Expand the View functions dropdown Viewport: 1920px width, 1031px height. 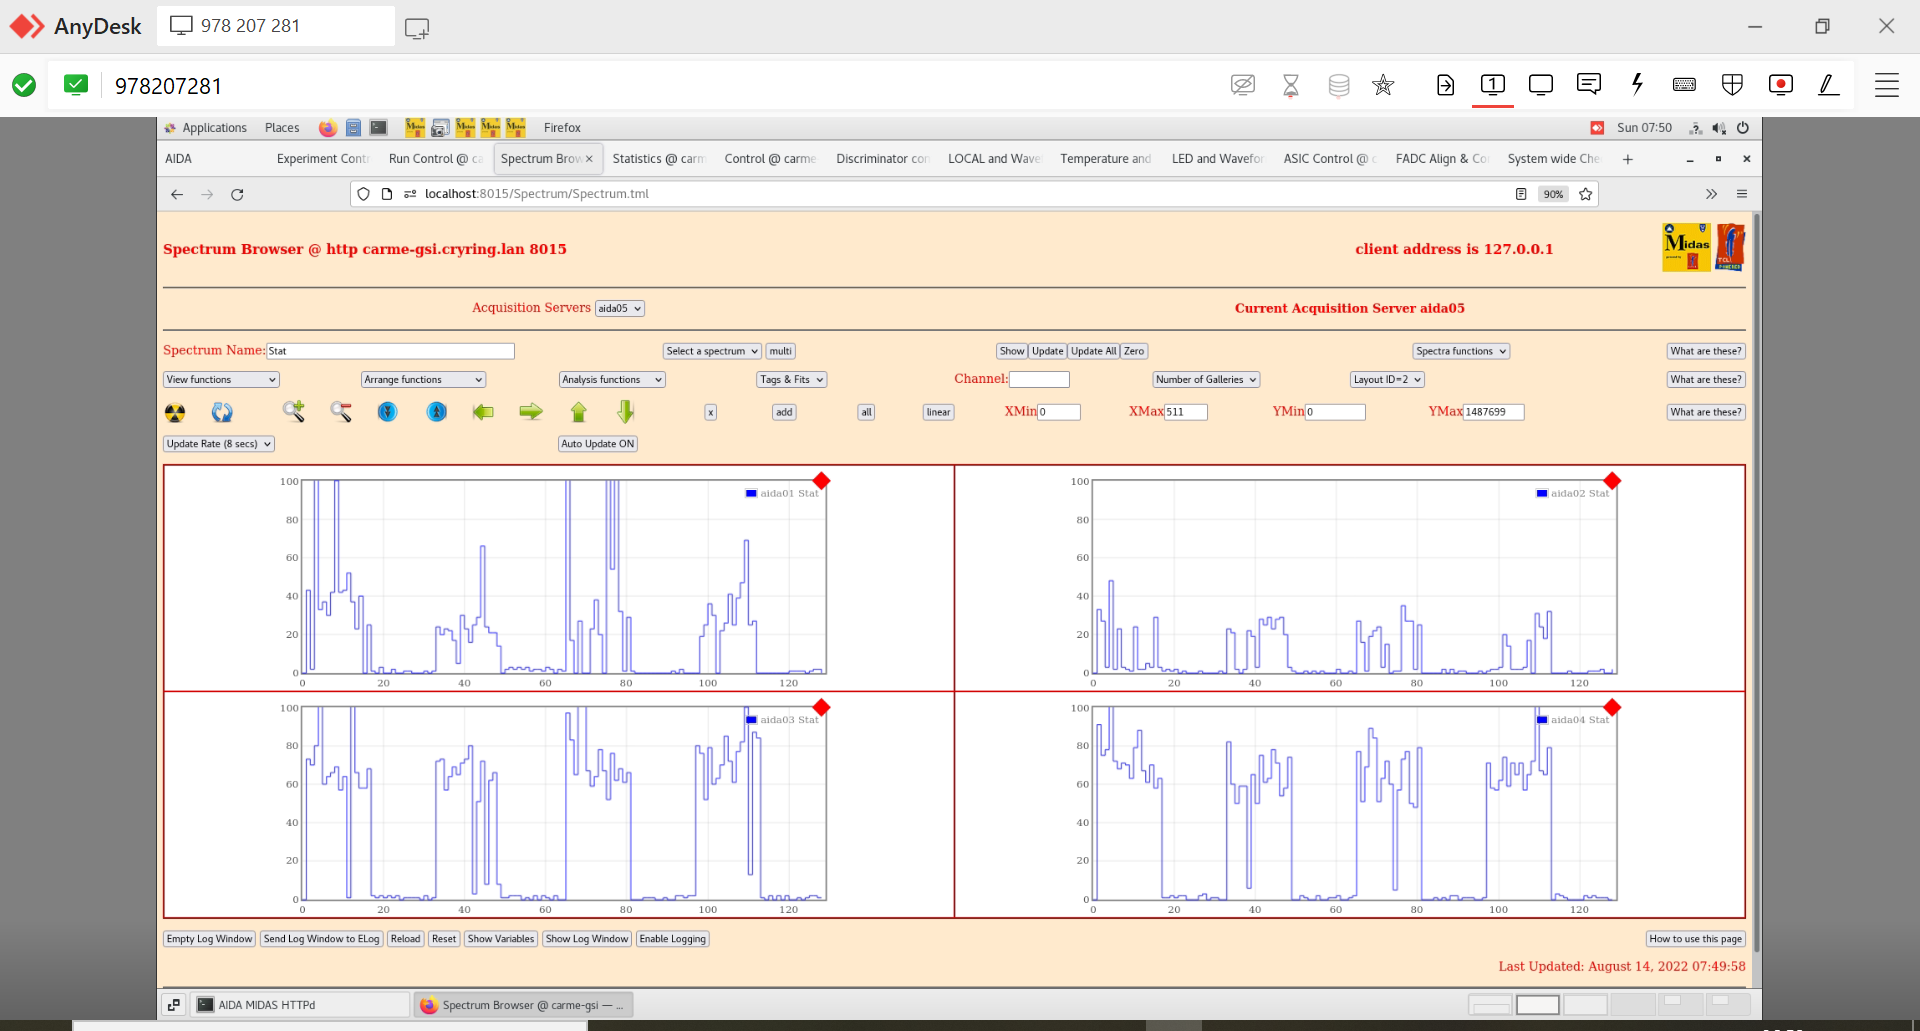[x=221, y=380]
